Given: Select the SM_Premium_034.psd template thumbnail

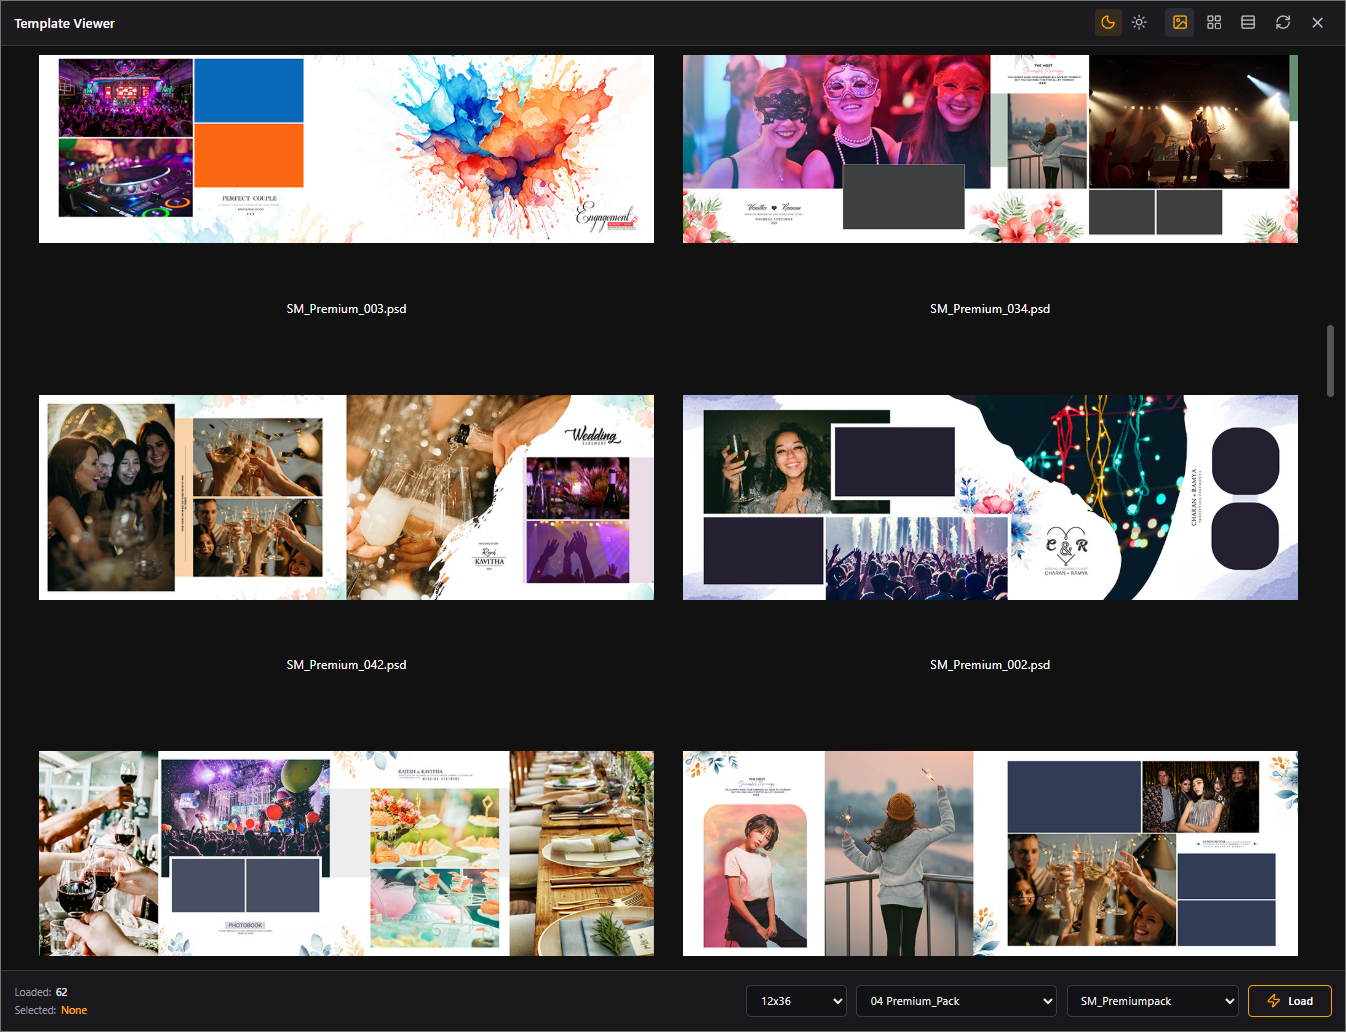Looking at the screenshot, I should click(x=990, y=149).
